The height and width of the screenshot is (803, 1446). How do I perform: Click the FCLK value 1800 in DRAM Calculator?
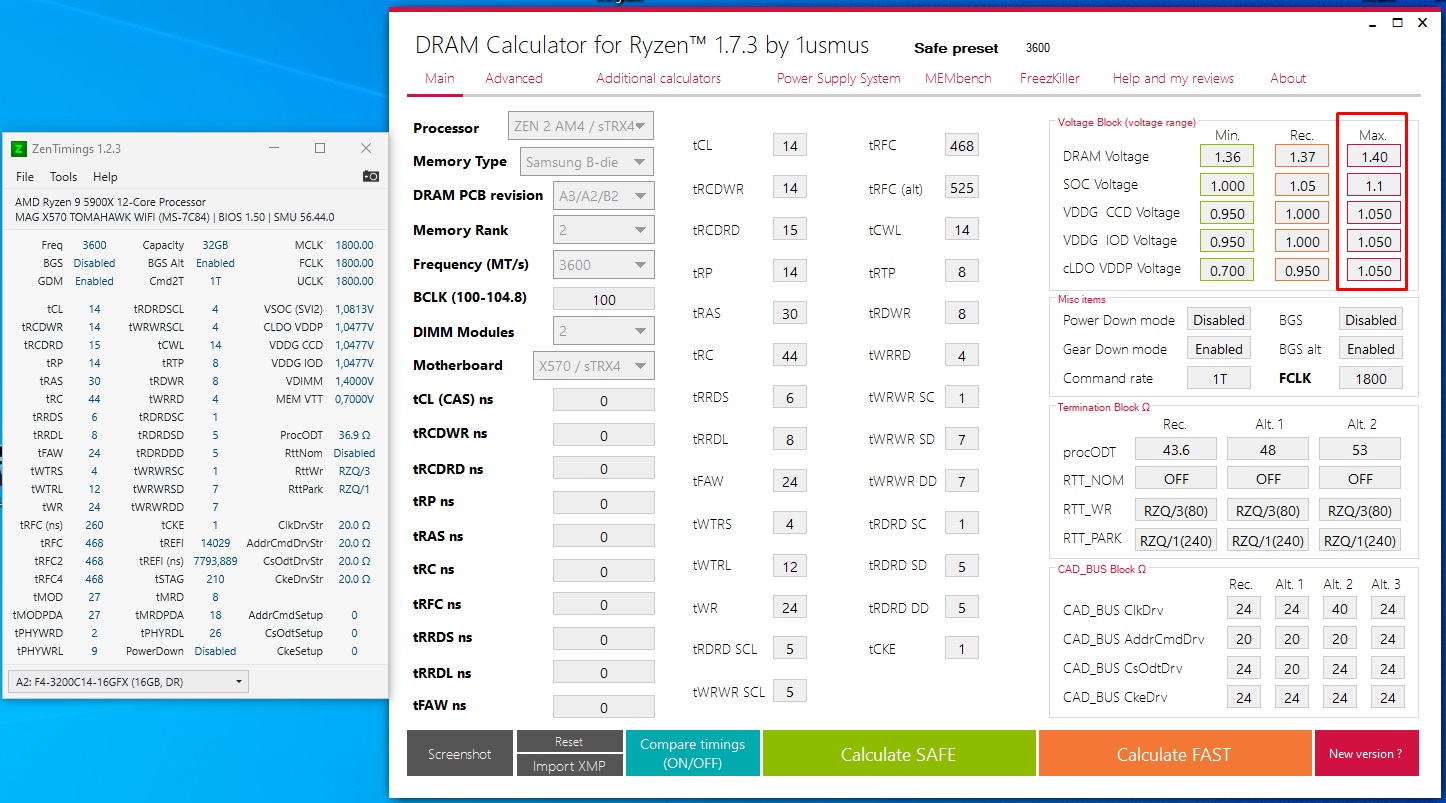click(1371, 378)
